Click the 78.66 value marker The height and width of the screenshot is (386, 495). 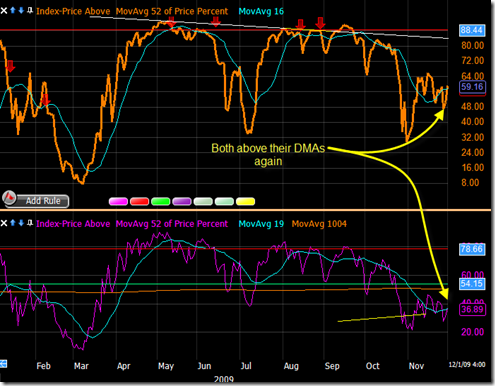(x=472, y=249)
